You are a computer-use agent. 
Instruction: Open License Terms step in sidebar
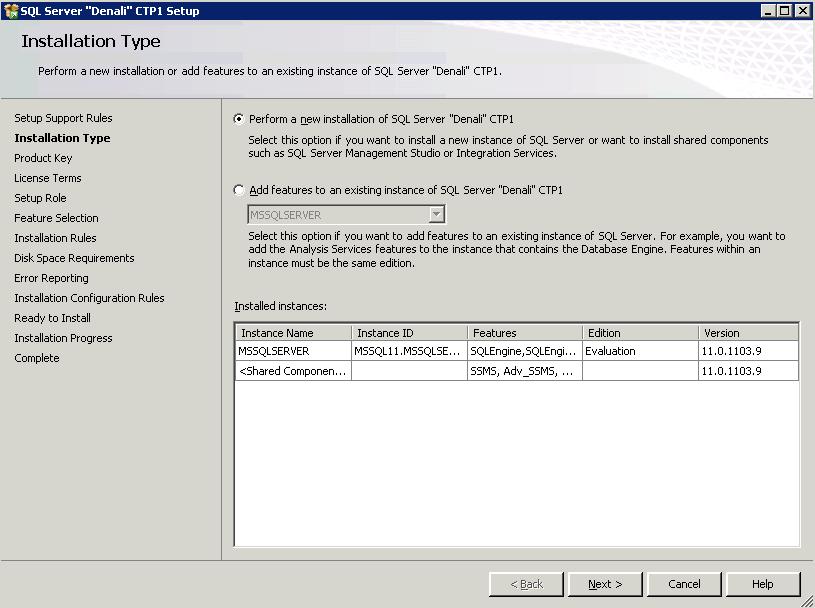pos(48,178)
